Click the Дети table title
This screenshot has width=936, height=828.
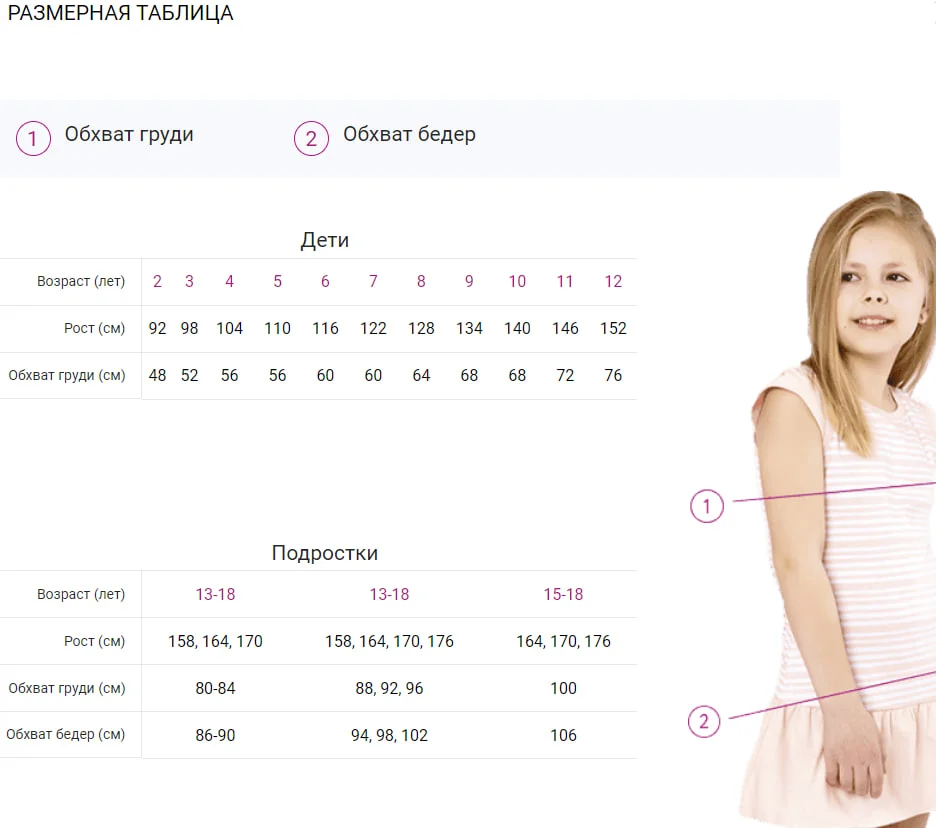(324, 240)
